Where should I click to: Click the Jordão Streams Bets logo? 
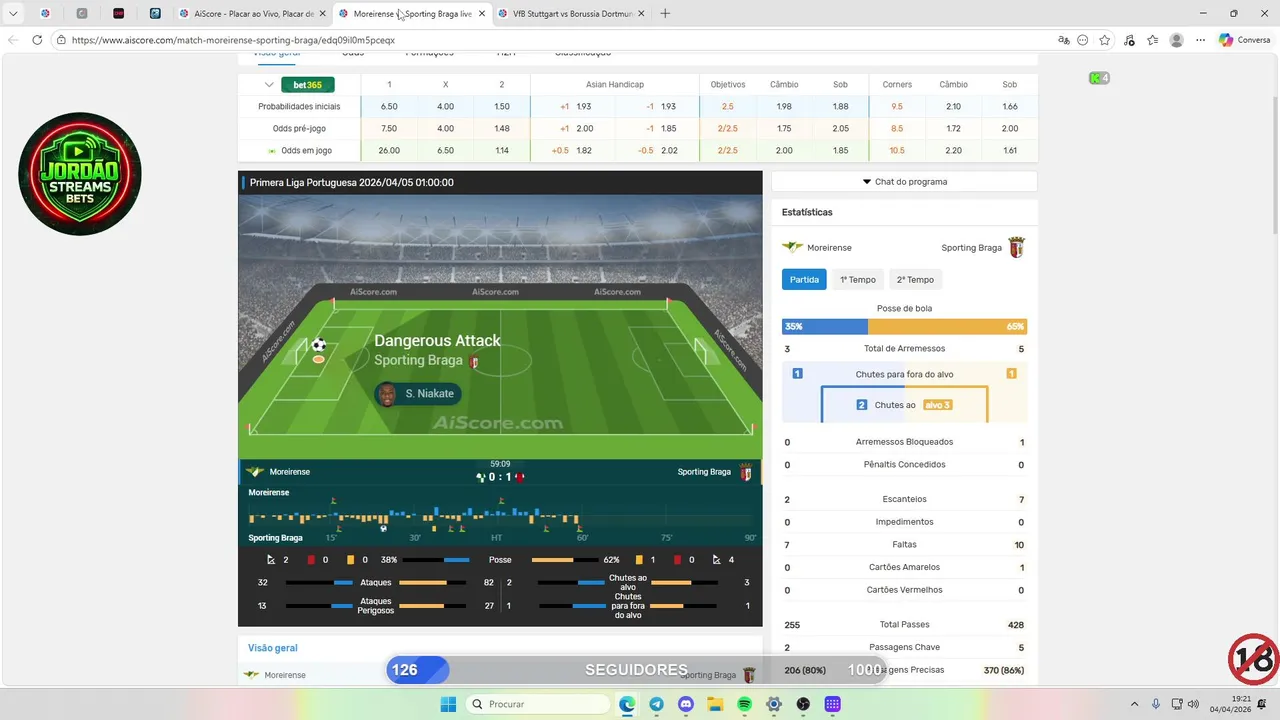pyautogui.click(x=80, y=174)
